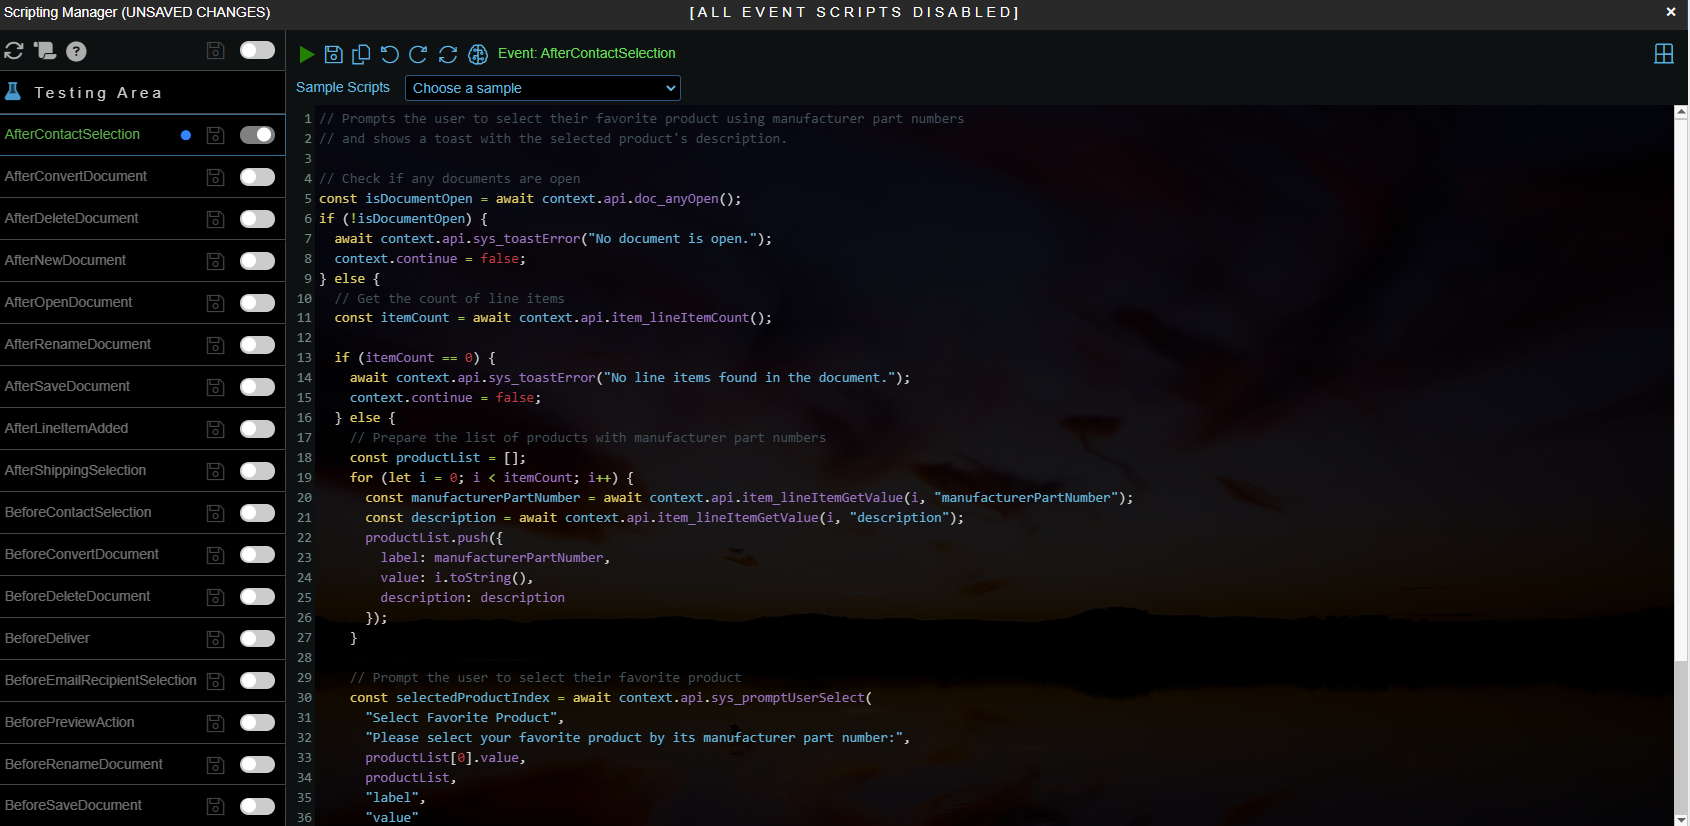
Task: Save the script using the editor toolbar
Action: (334, 54)
